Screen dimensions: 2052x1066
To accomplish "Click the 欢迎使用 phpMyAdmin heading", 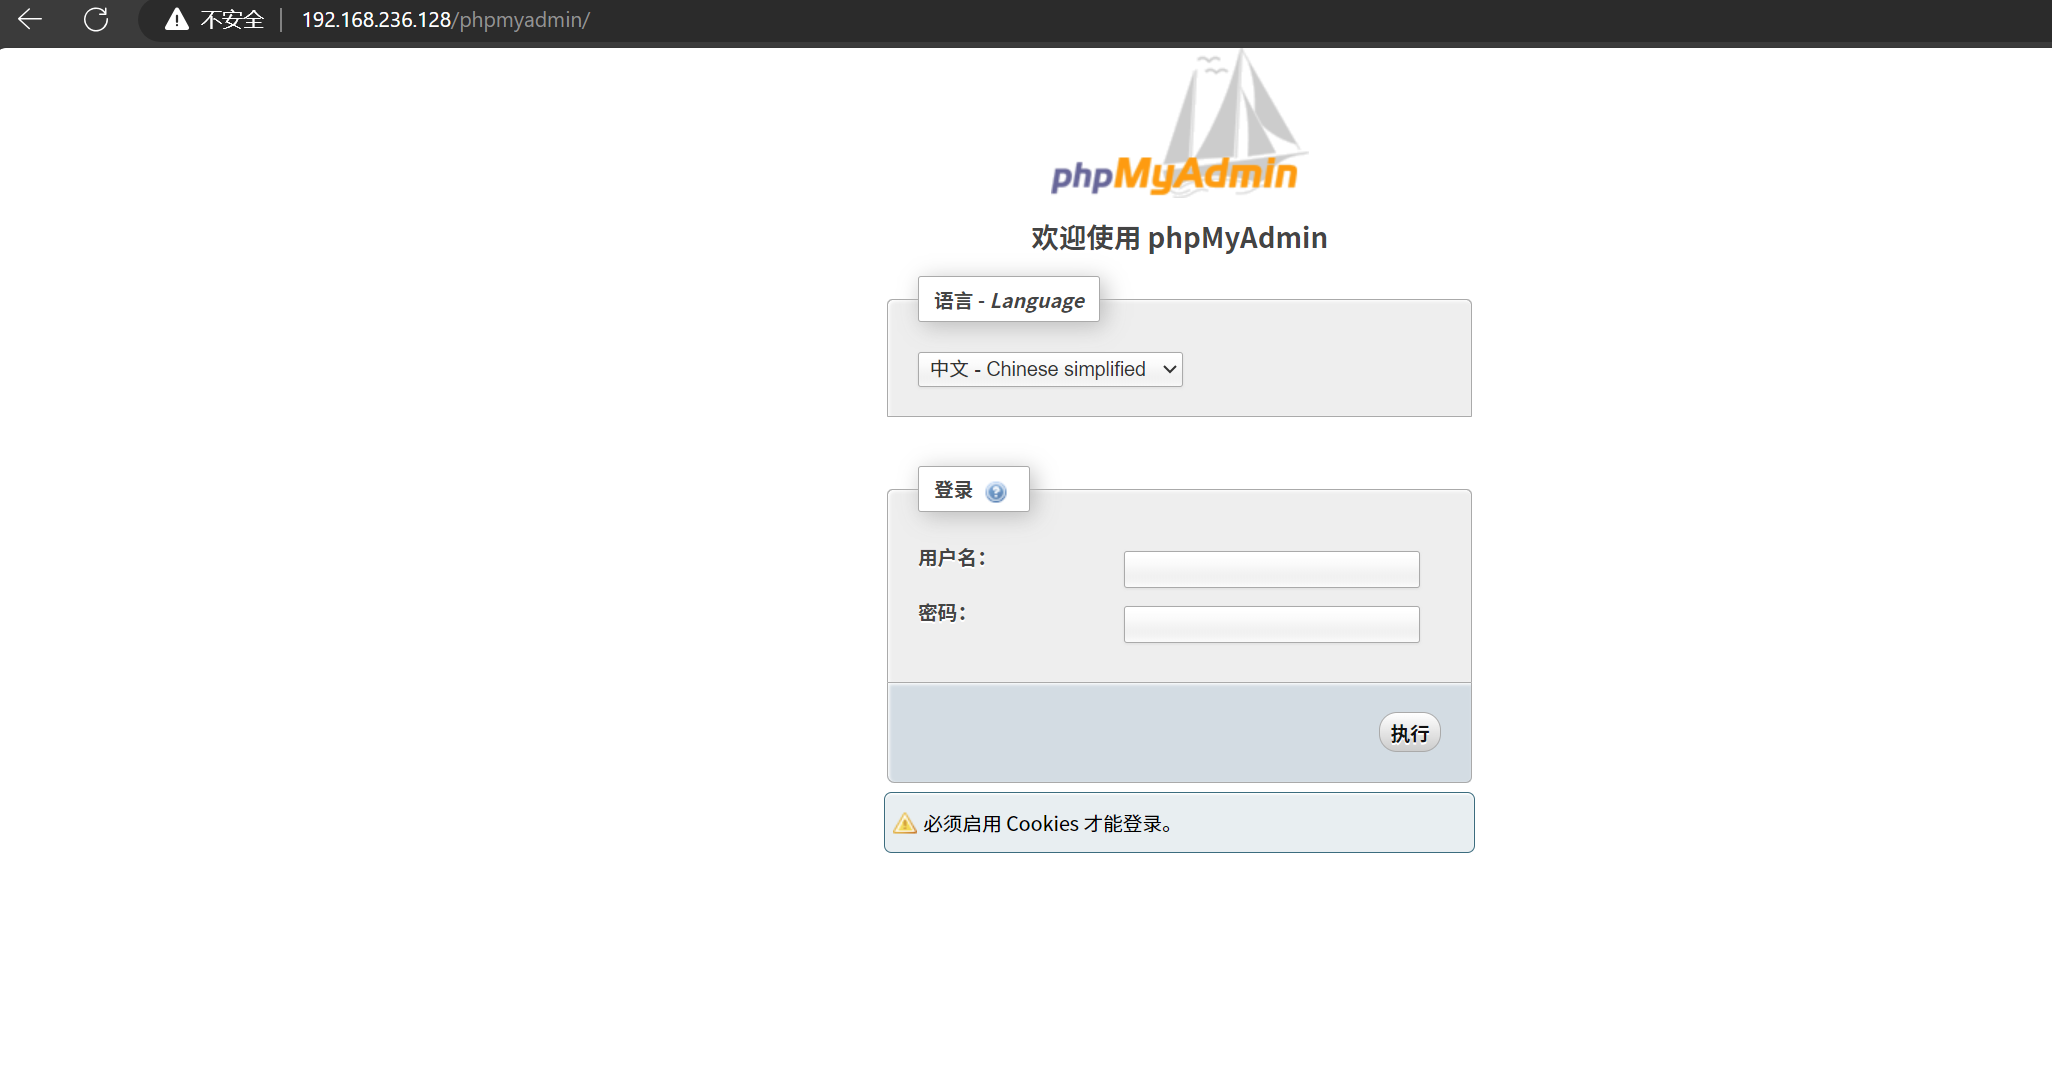I will 1179,238.
